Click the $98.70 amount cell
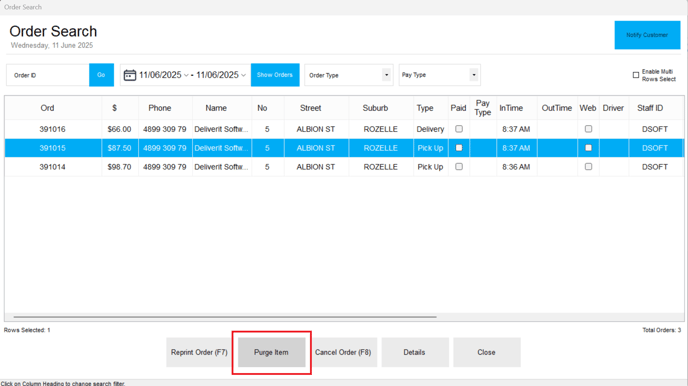The image size is (688, 386). coord(119,167)
